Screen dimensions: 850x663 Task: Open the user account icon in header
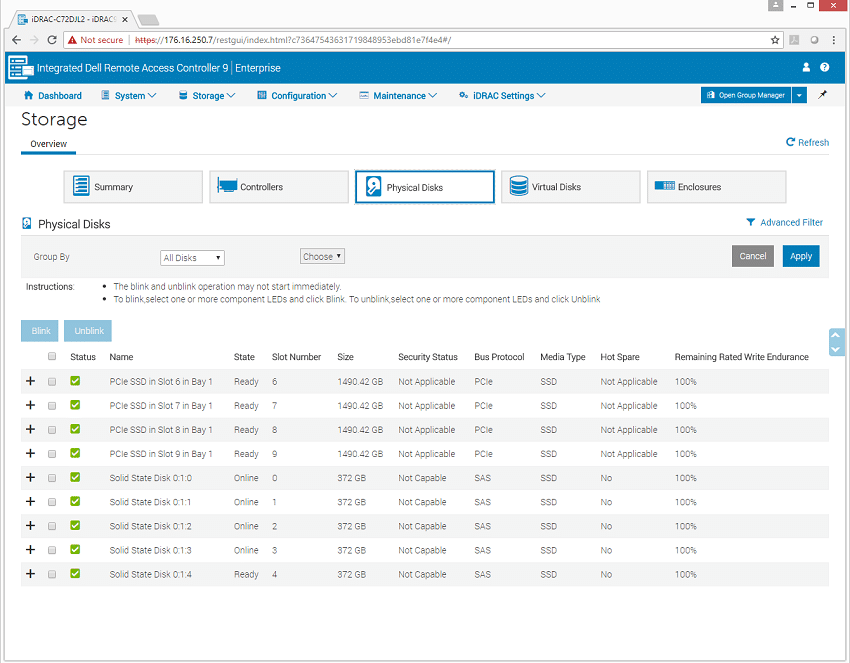click(806, 67)
